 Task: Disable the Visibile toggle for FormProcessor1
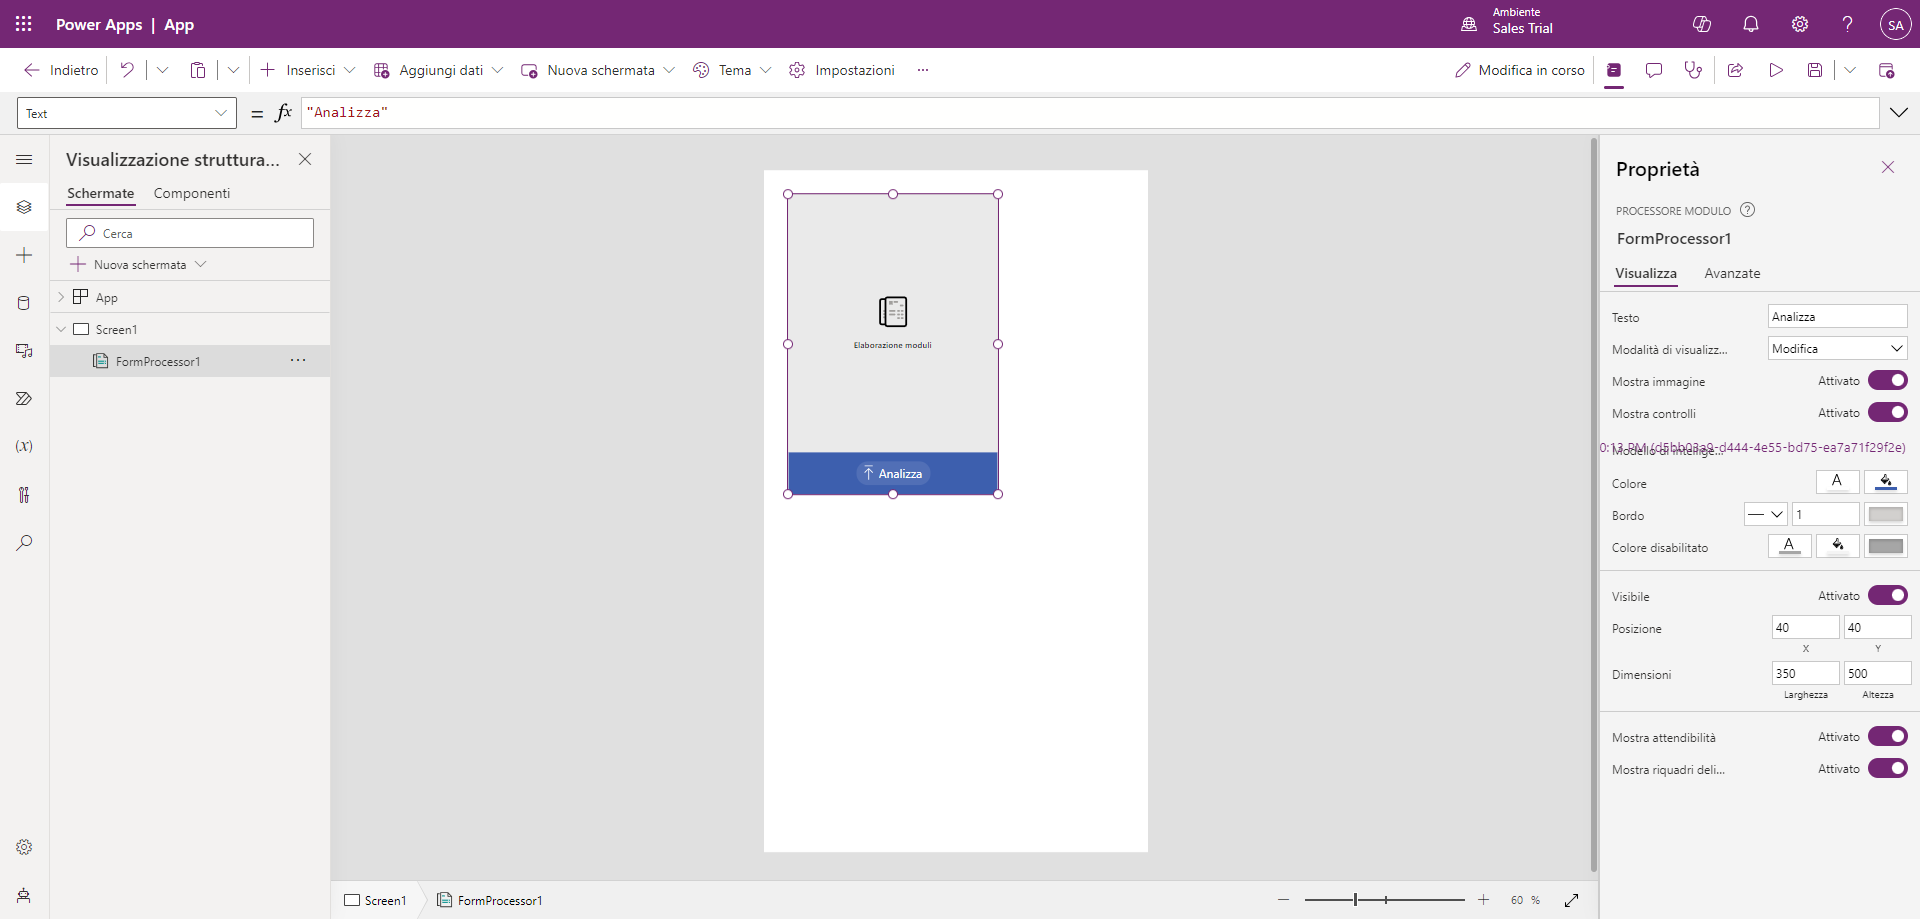(x=1889, y=595)
